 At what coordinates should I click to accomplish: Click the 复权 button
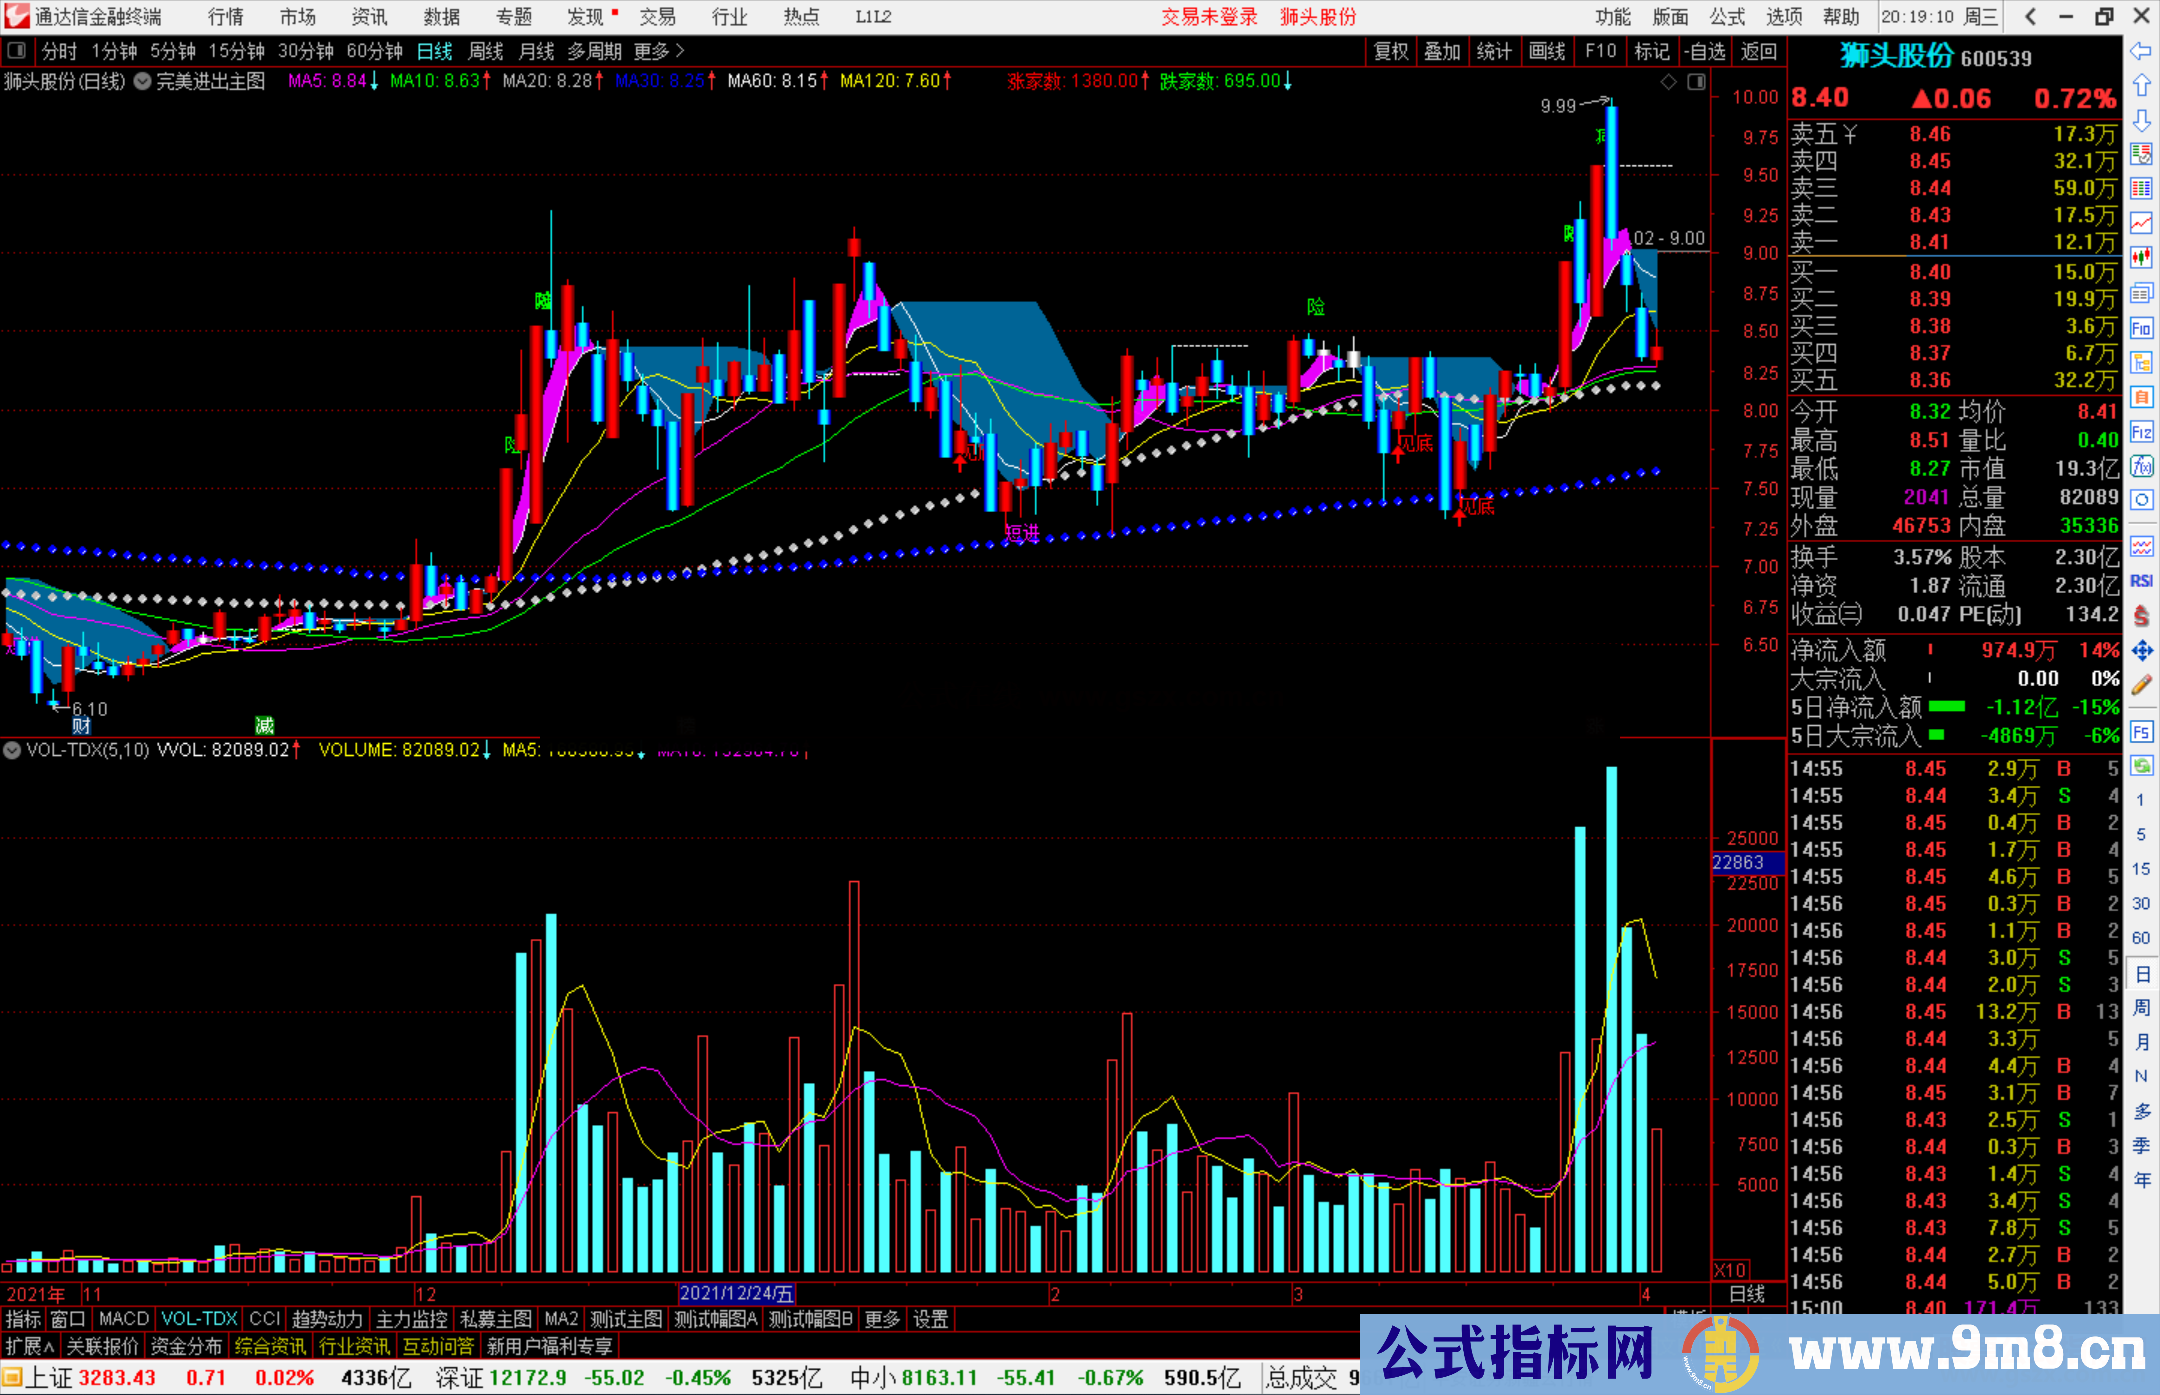coord(1391,51)
